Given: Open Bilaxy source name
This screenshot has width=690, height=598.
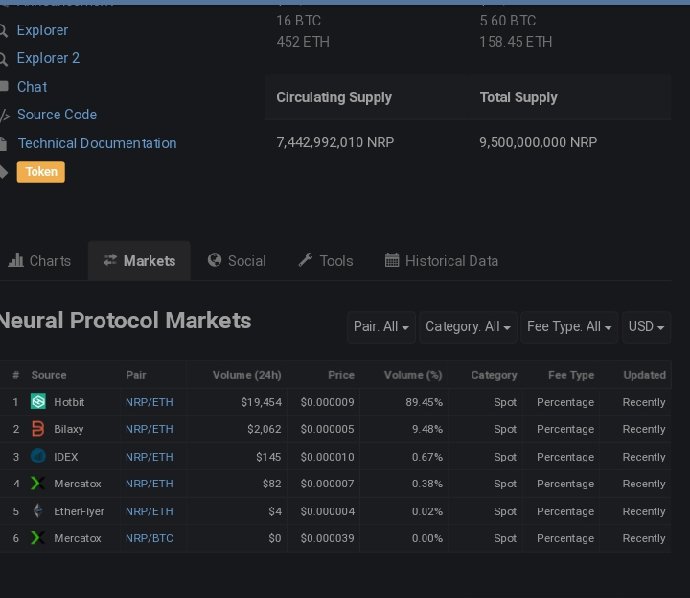Looking at the screenshot, I should pos(69,429).
